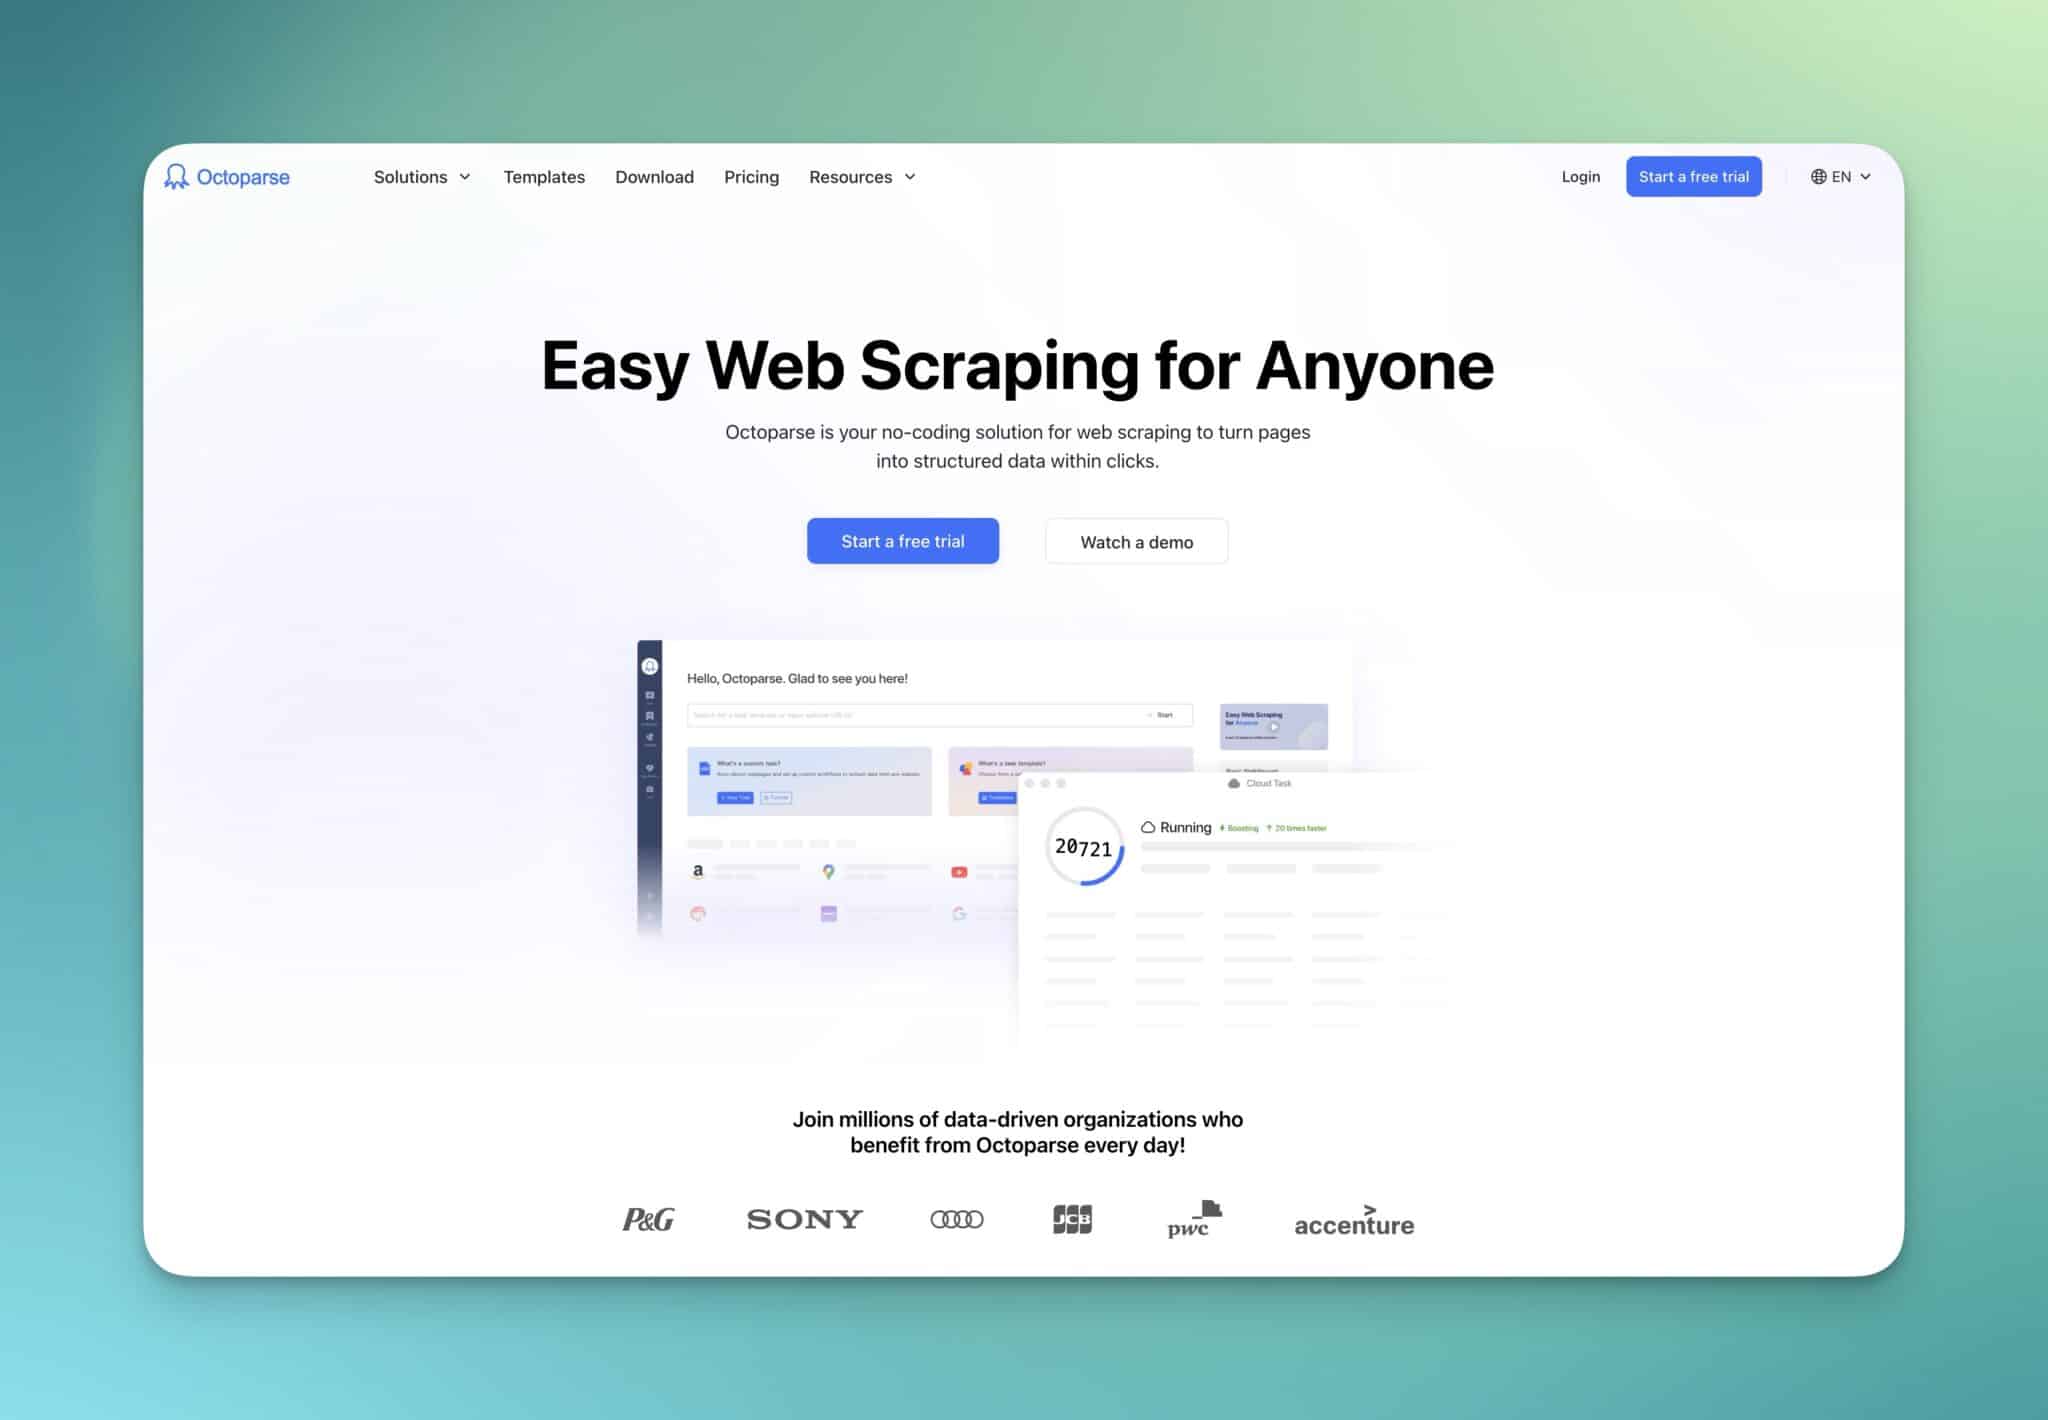Click the Download navigation link
The height and width of the screenshot is (1420, 2048).
tap(654, 176)
